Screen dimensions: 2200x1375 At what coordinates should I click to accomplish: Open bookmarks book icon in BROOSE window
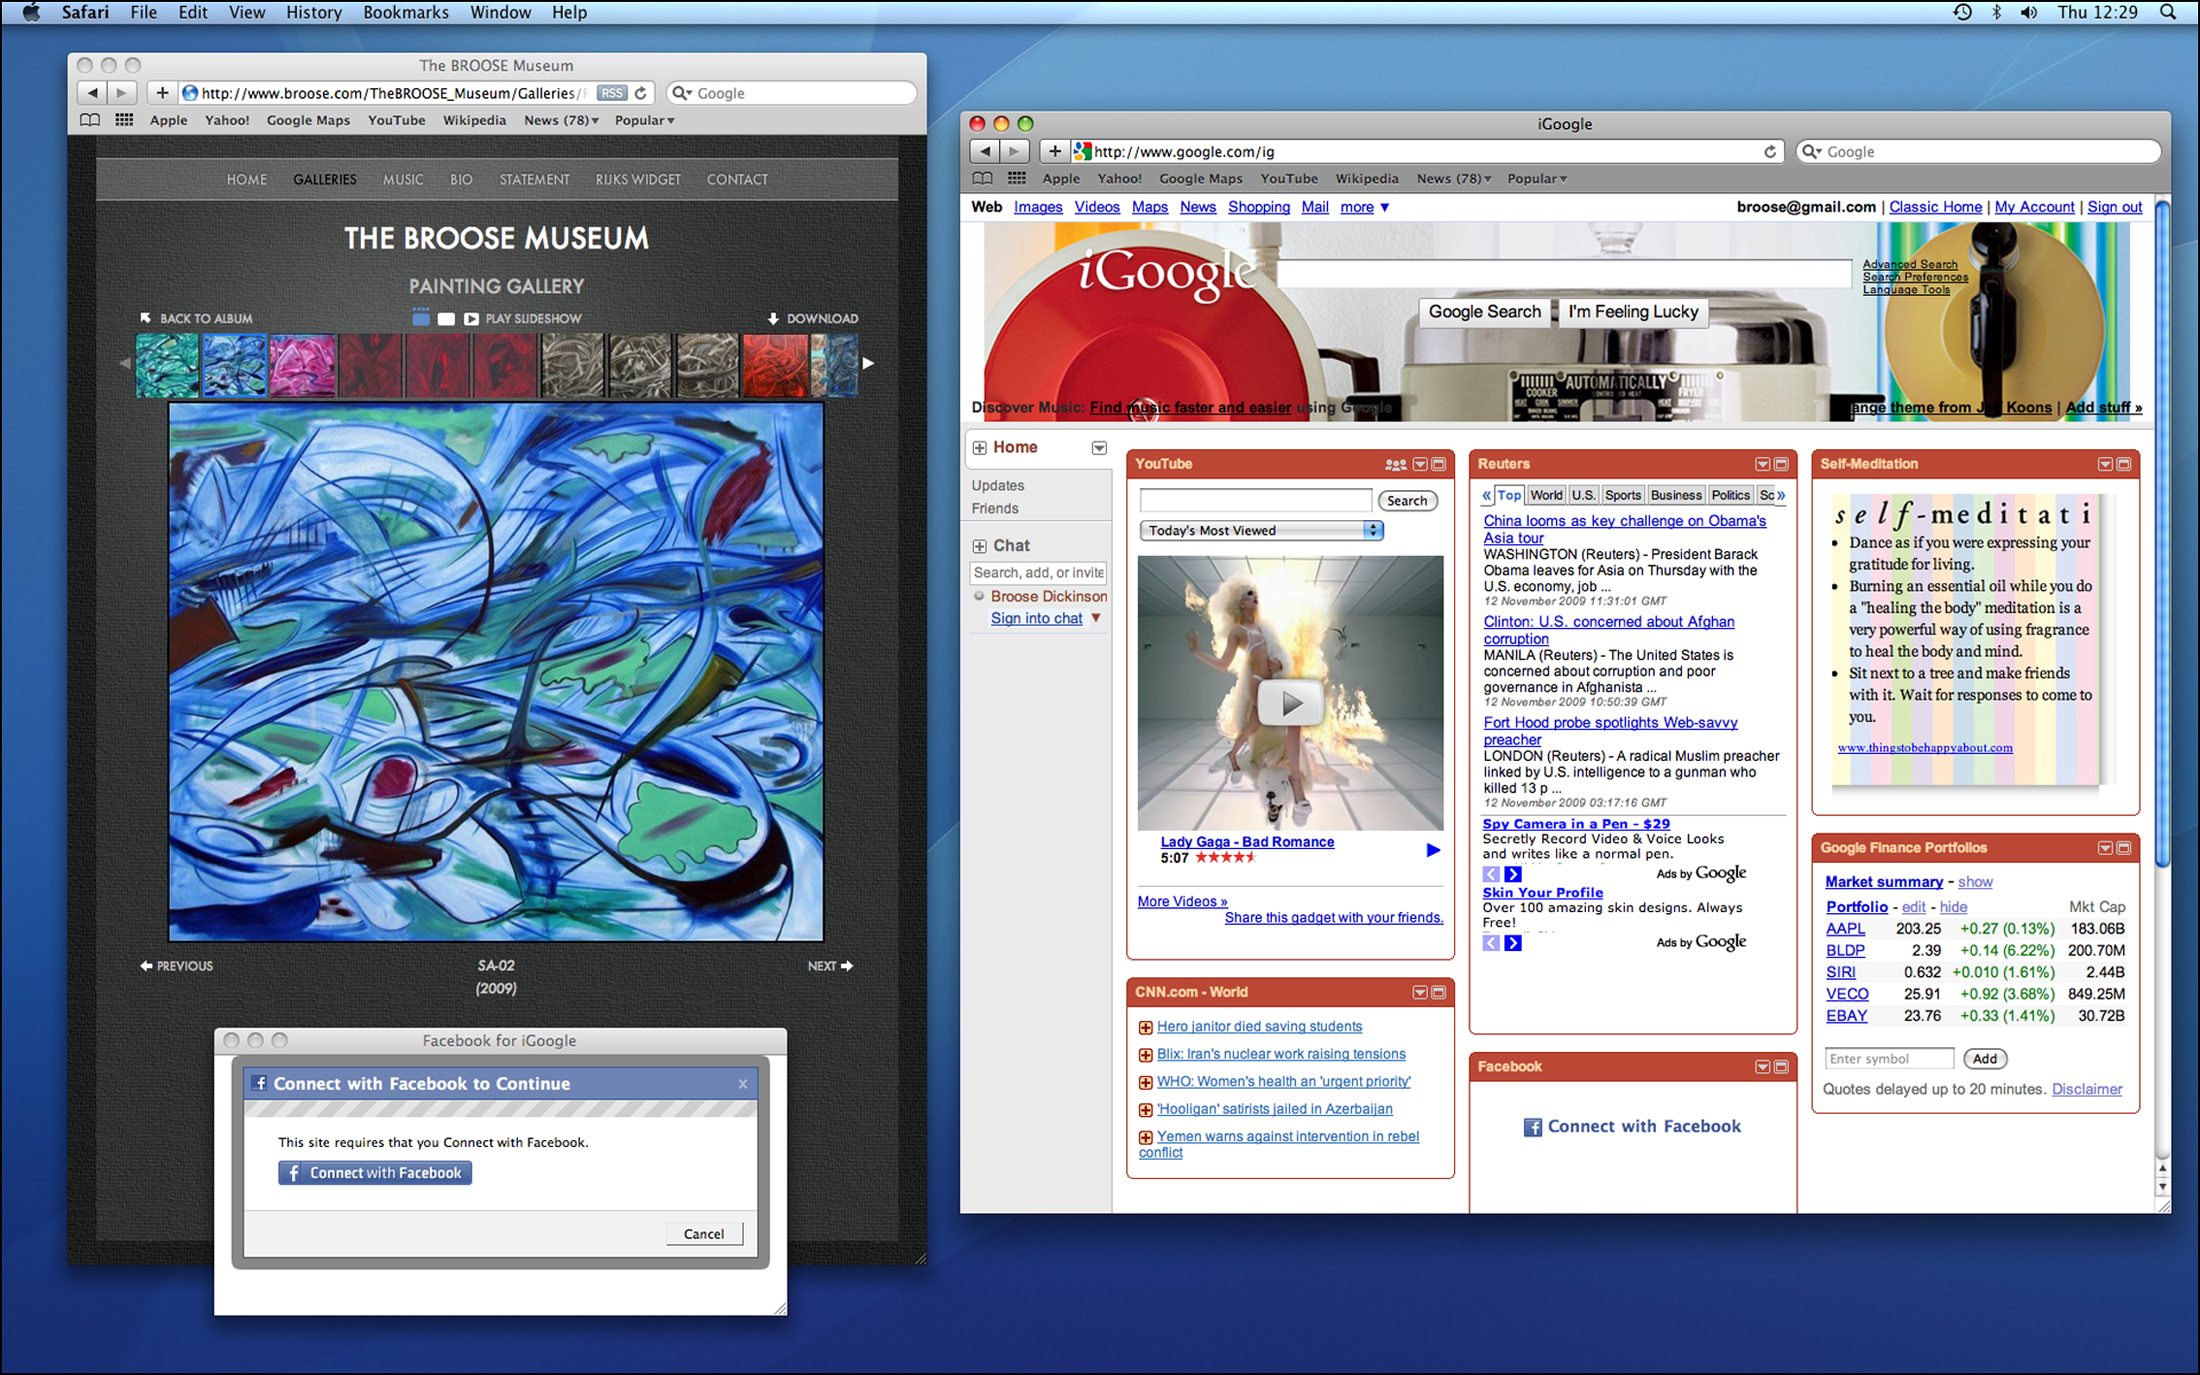tap(90, 120)
